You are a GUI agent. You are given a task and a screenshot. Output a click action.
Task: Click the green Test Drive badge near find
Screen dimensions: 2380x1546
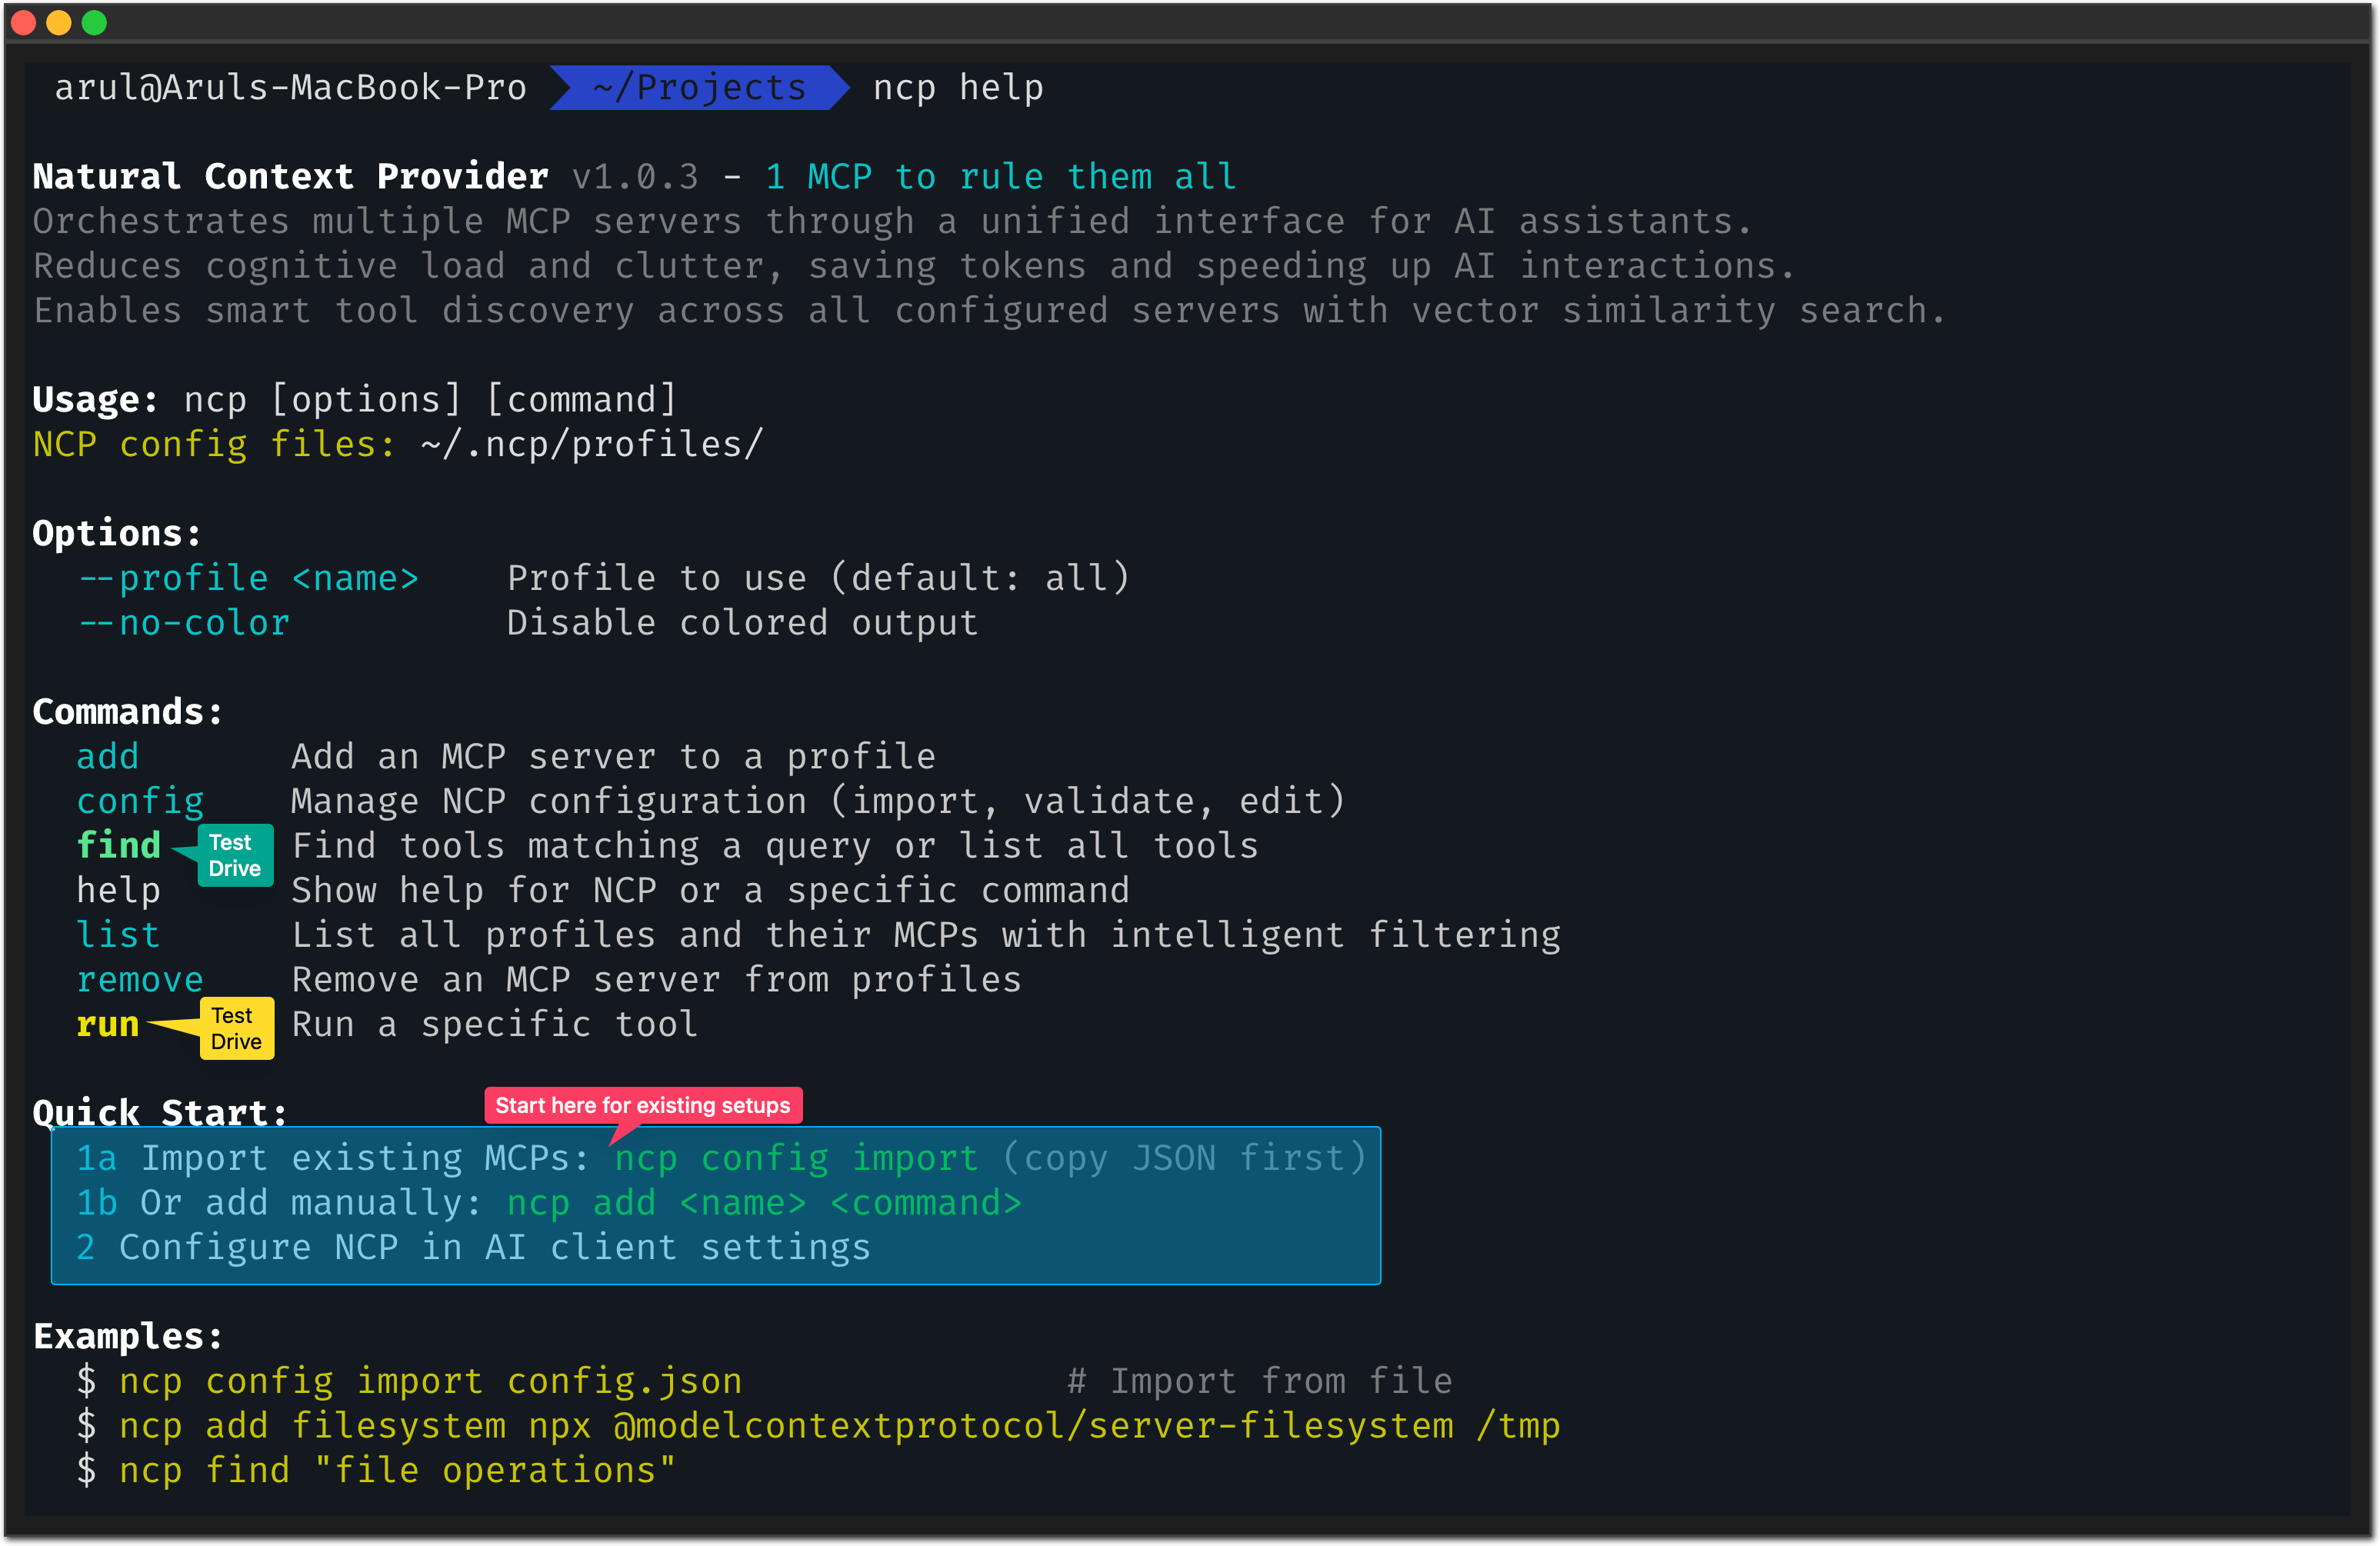[235, 855]
